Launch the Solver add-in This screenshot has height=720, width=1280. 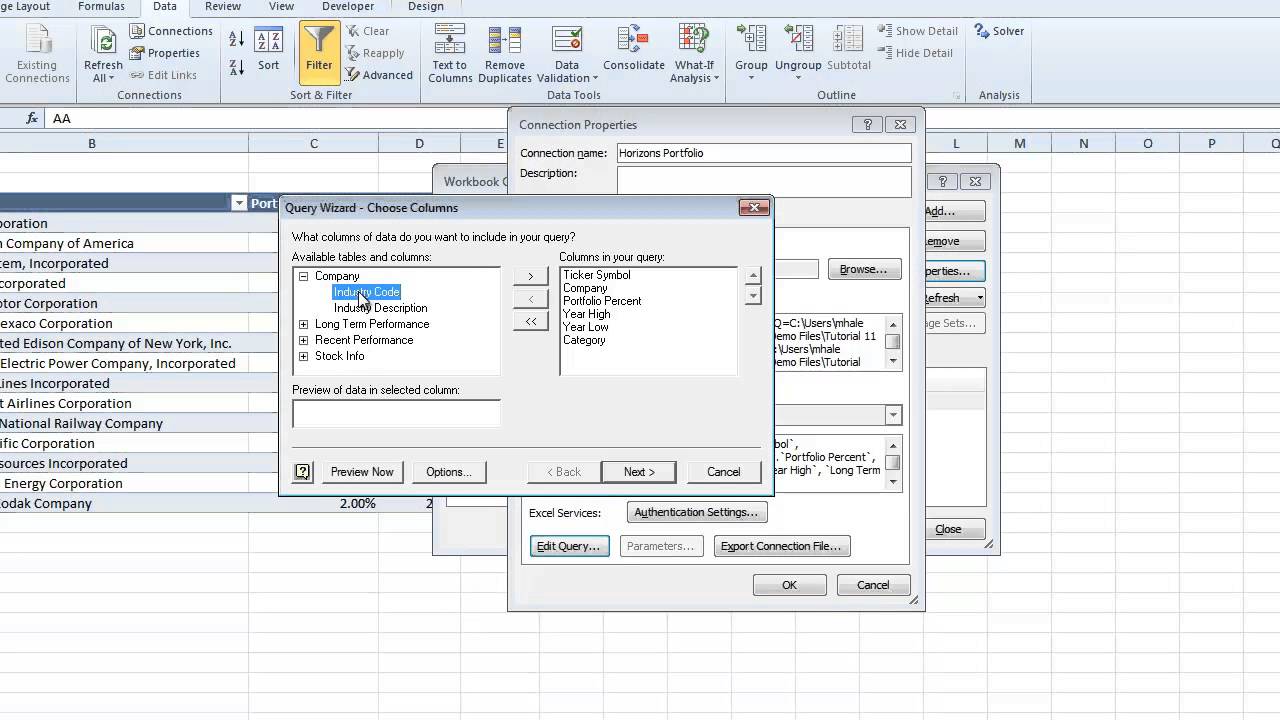coord(999,31)
